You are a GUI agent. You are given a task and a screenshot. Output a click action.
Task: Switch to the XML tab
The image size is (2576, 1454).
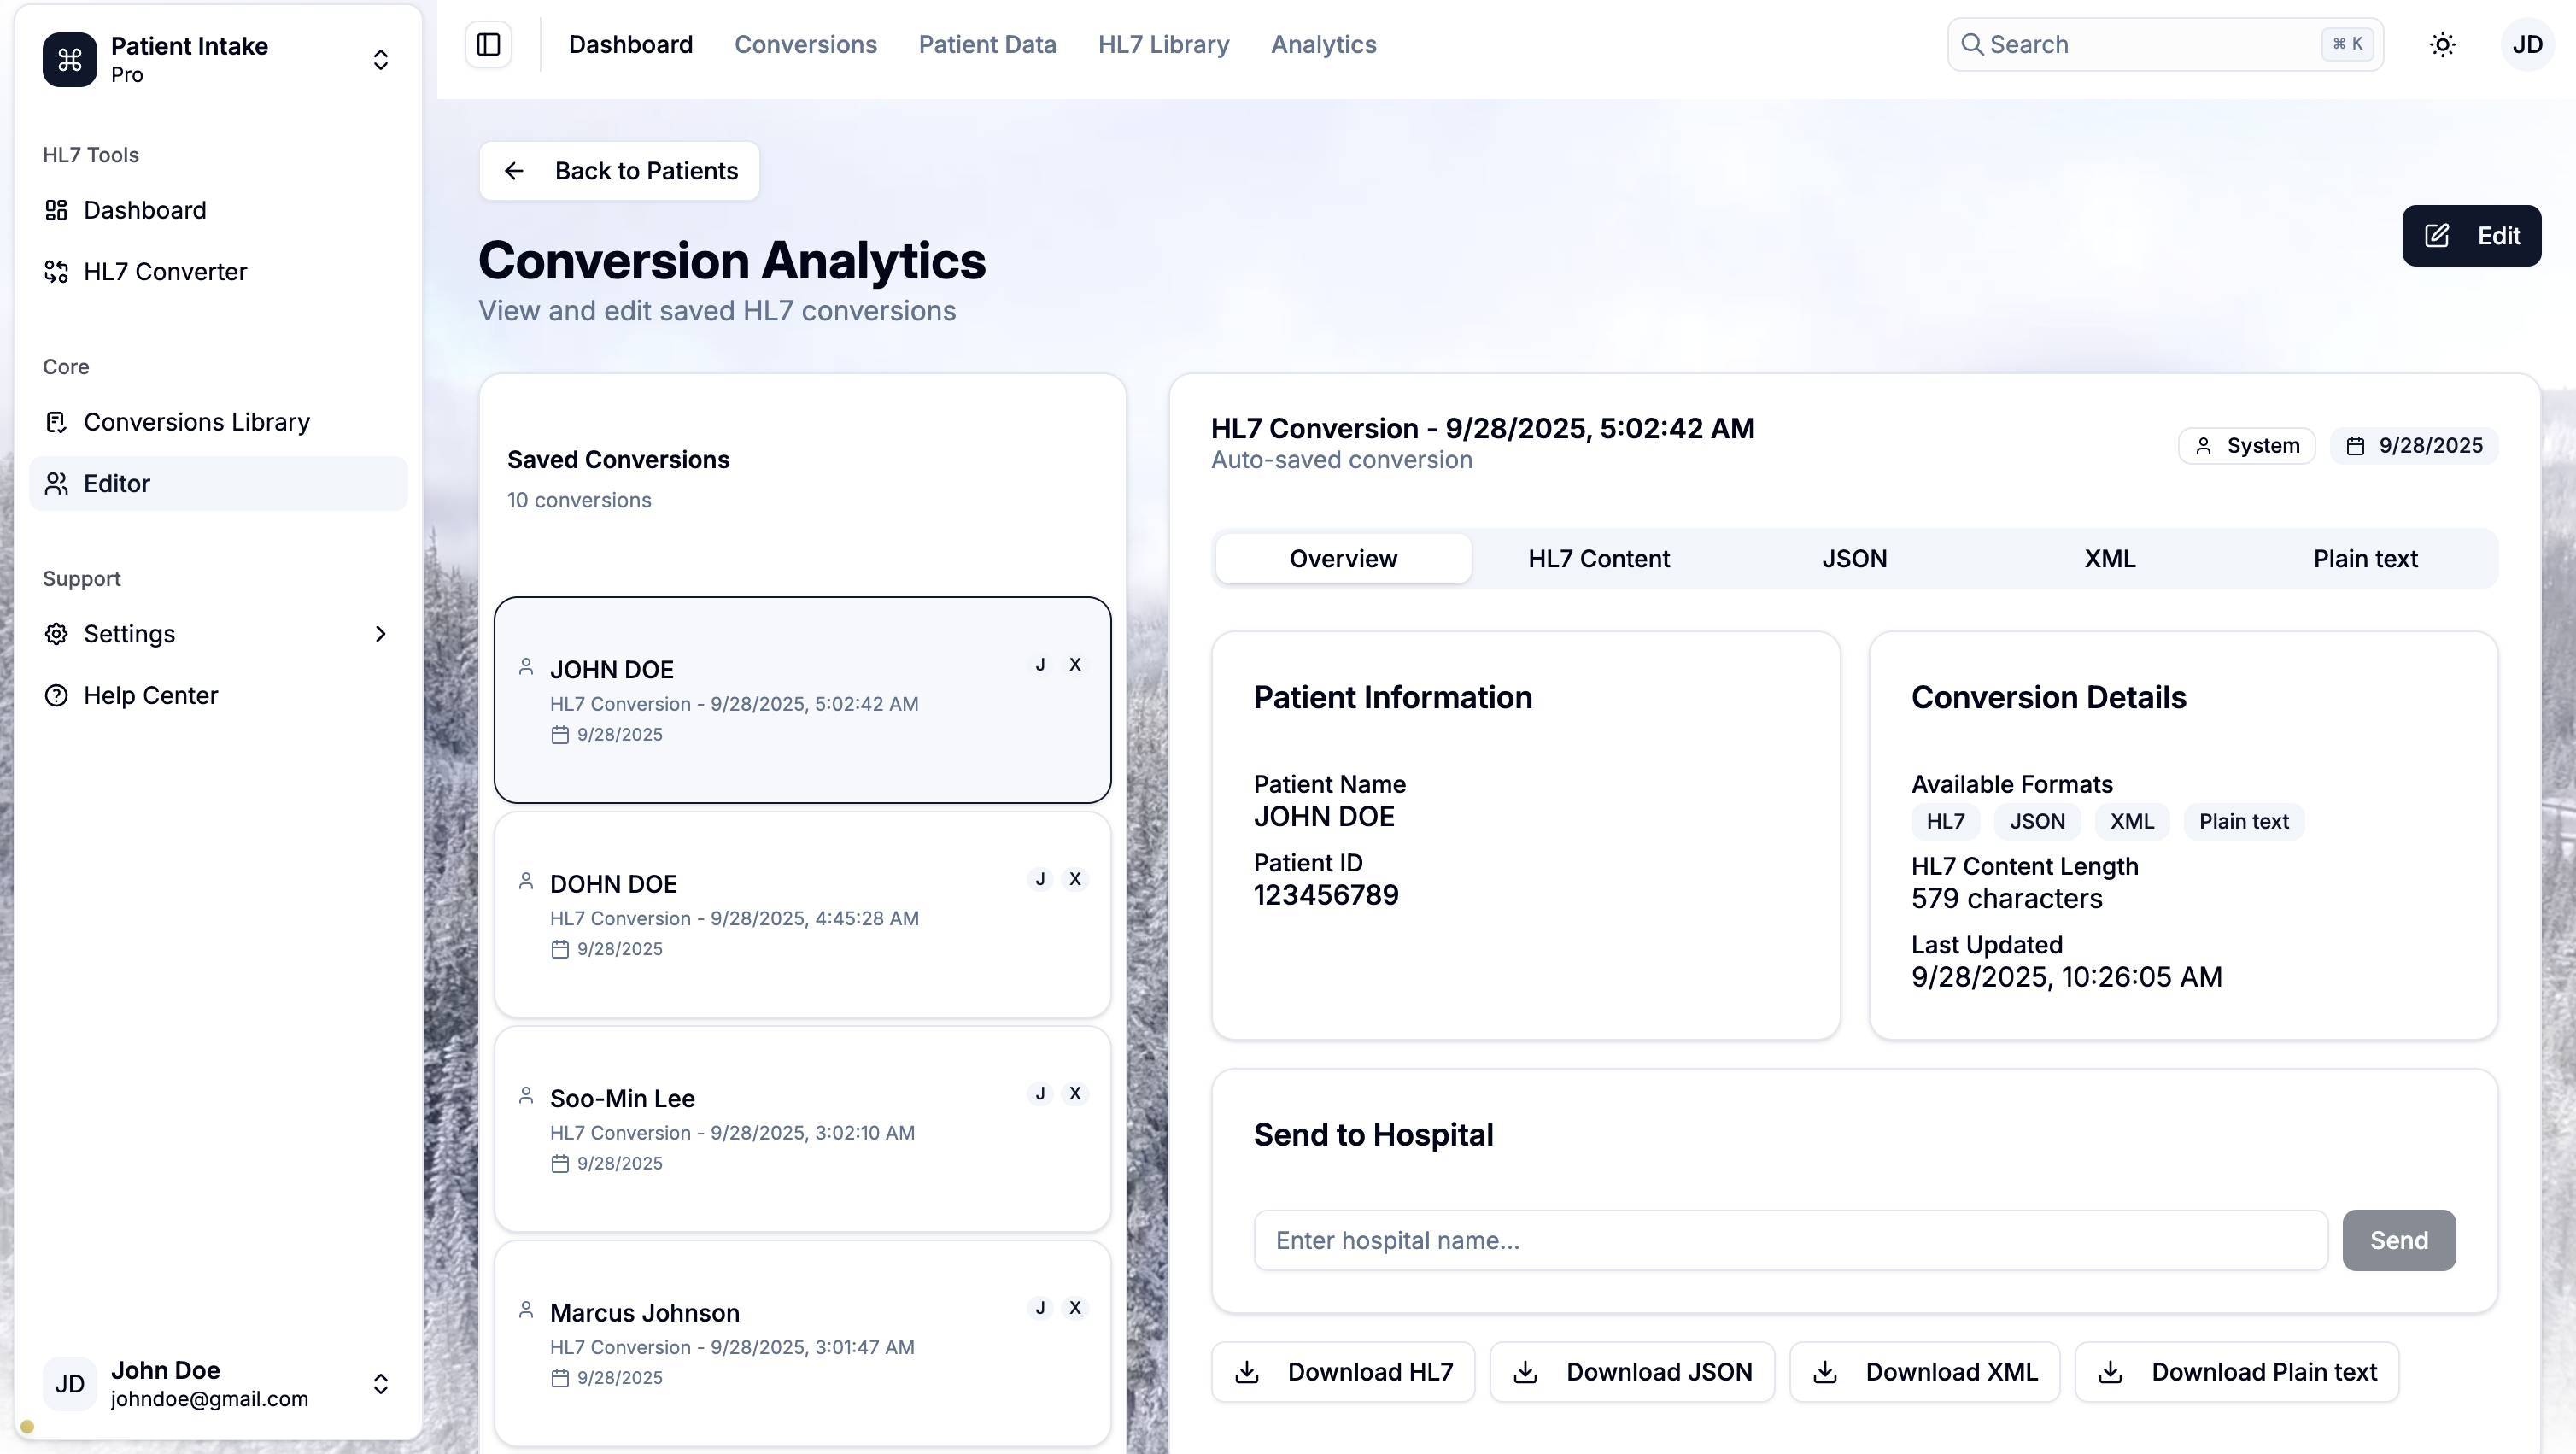[x=2109, y=559]
